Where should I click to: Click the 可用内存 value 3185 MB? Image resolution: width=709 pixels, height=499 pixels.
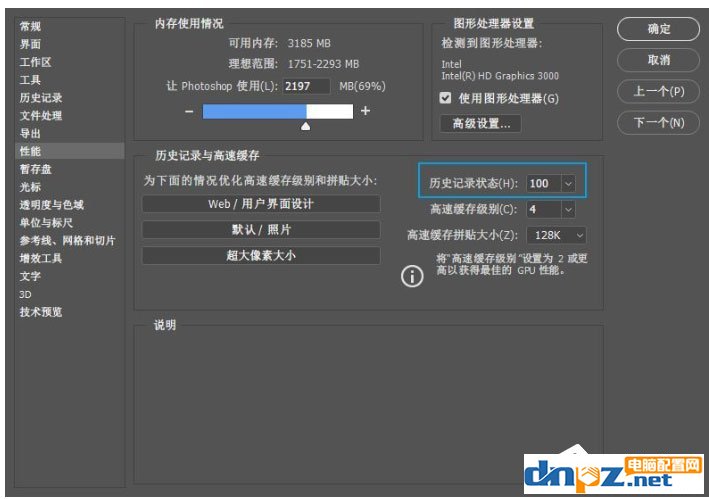(309, 43)
